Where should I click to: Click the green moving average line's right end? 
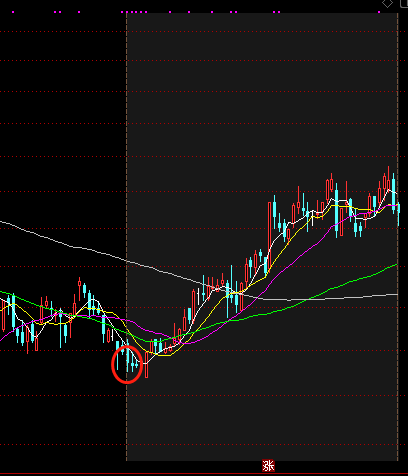pyautogui.click(x=396, y=265)
